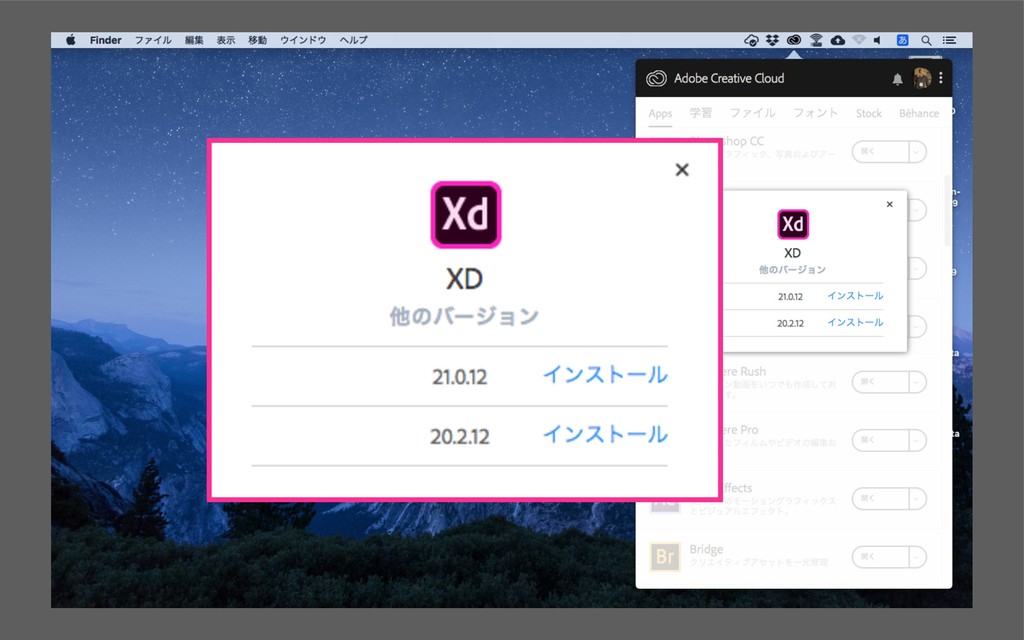Expand the After Effects open-button dropdown arrow
Image resolution: width=1024 pixels, height=640 pixels.
pyautogui.click(x=917, y=499)
